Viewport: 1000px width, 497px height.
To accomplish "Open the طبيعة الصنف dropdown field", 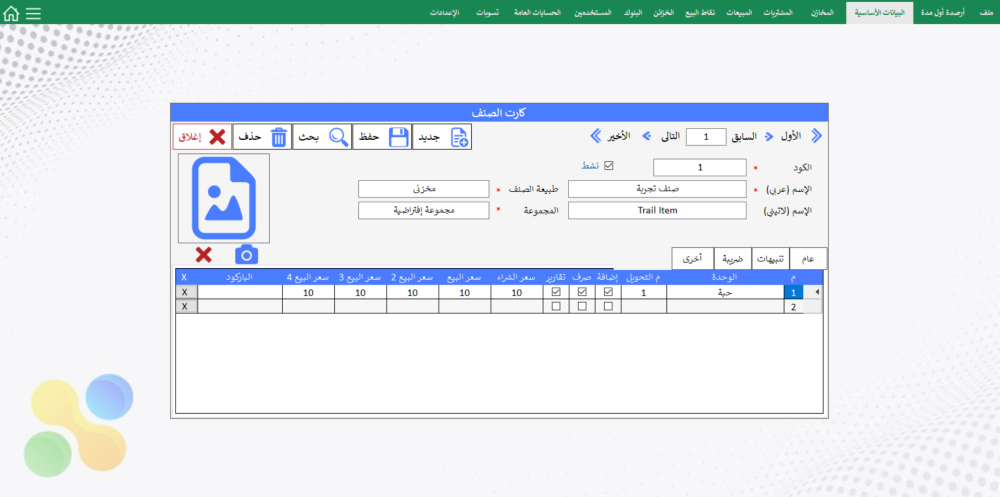I will tap(423, 188).
